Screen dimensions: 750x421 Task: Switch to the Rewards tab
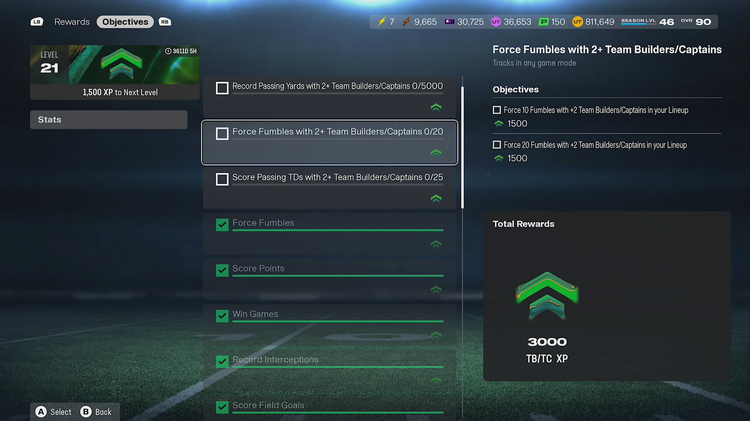pyautogui.click(x=72, y=22)
